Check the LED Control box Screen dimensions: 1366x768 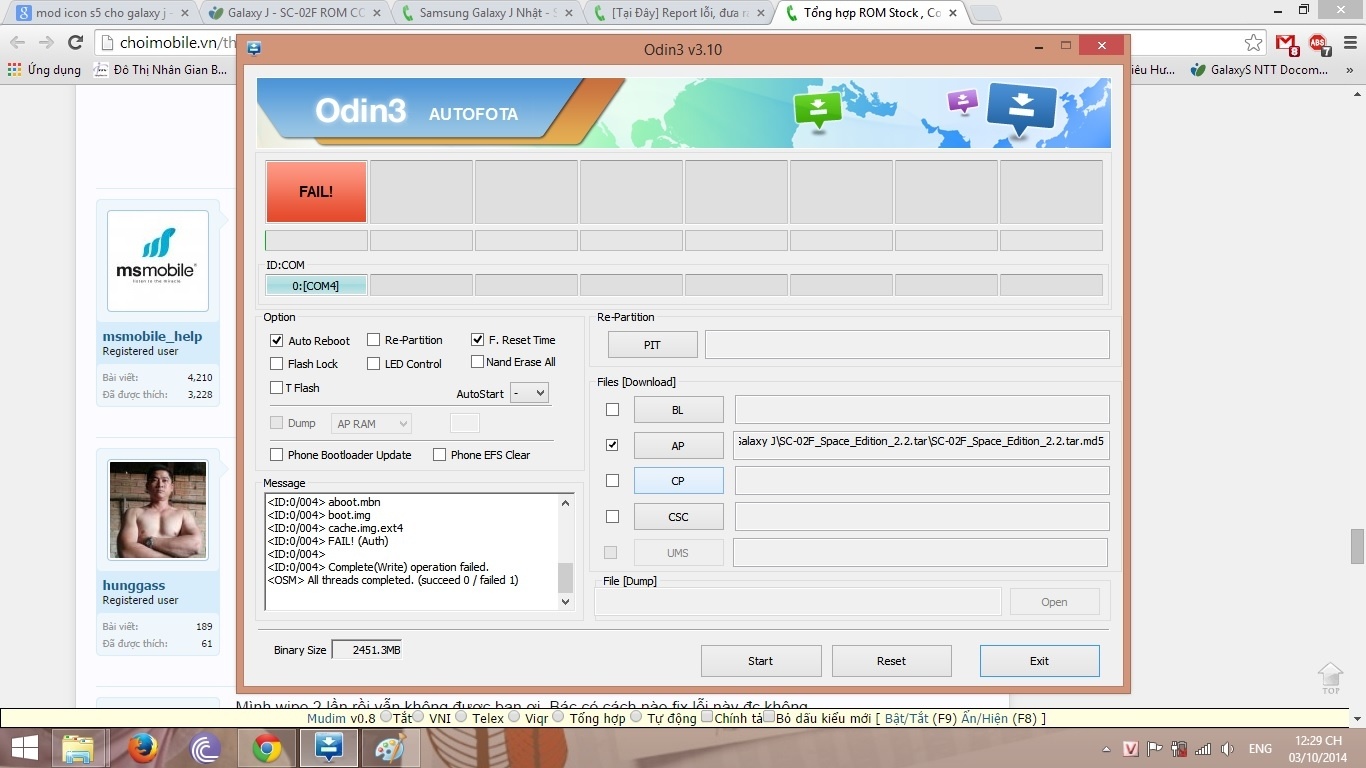tap(373, 363)
